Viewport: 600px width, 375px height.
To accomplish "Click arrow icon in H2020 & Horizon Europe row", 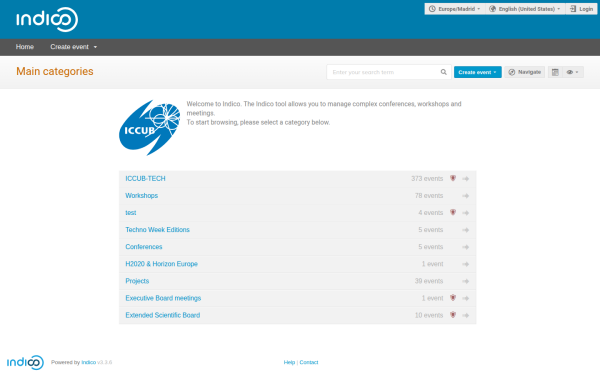I will tap(466, 264).
